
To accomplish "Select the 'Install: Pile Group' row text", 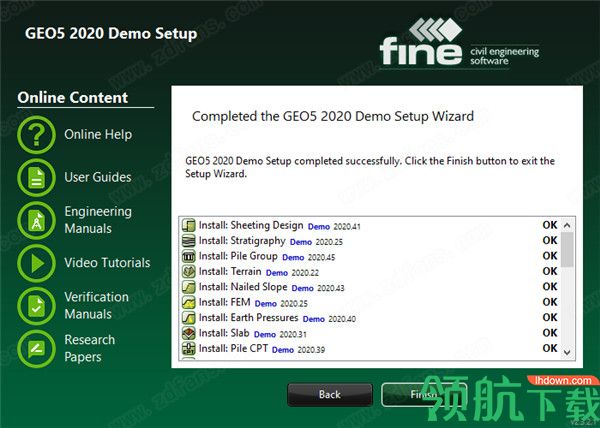I will click(x=238, y=256).
